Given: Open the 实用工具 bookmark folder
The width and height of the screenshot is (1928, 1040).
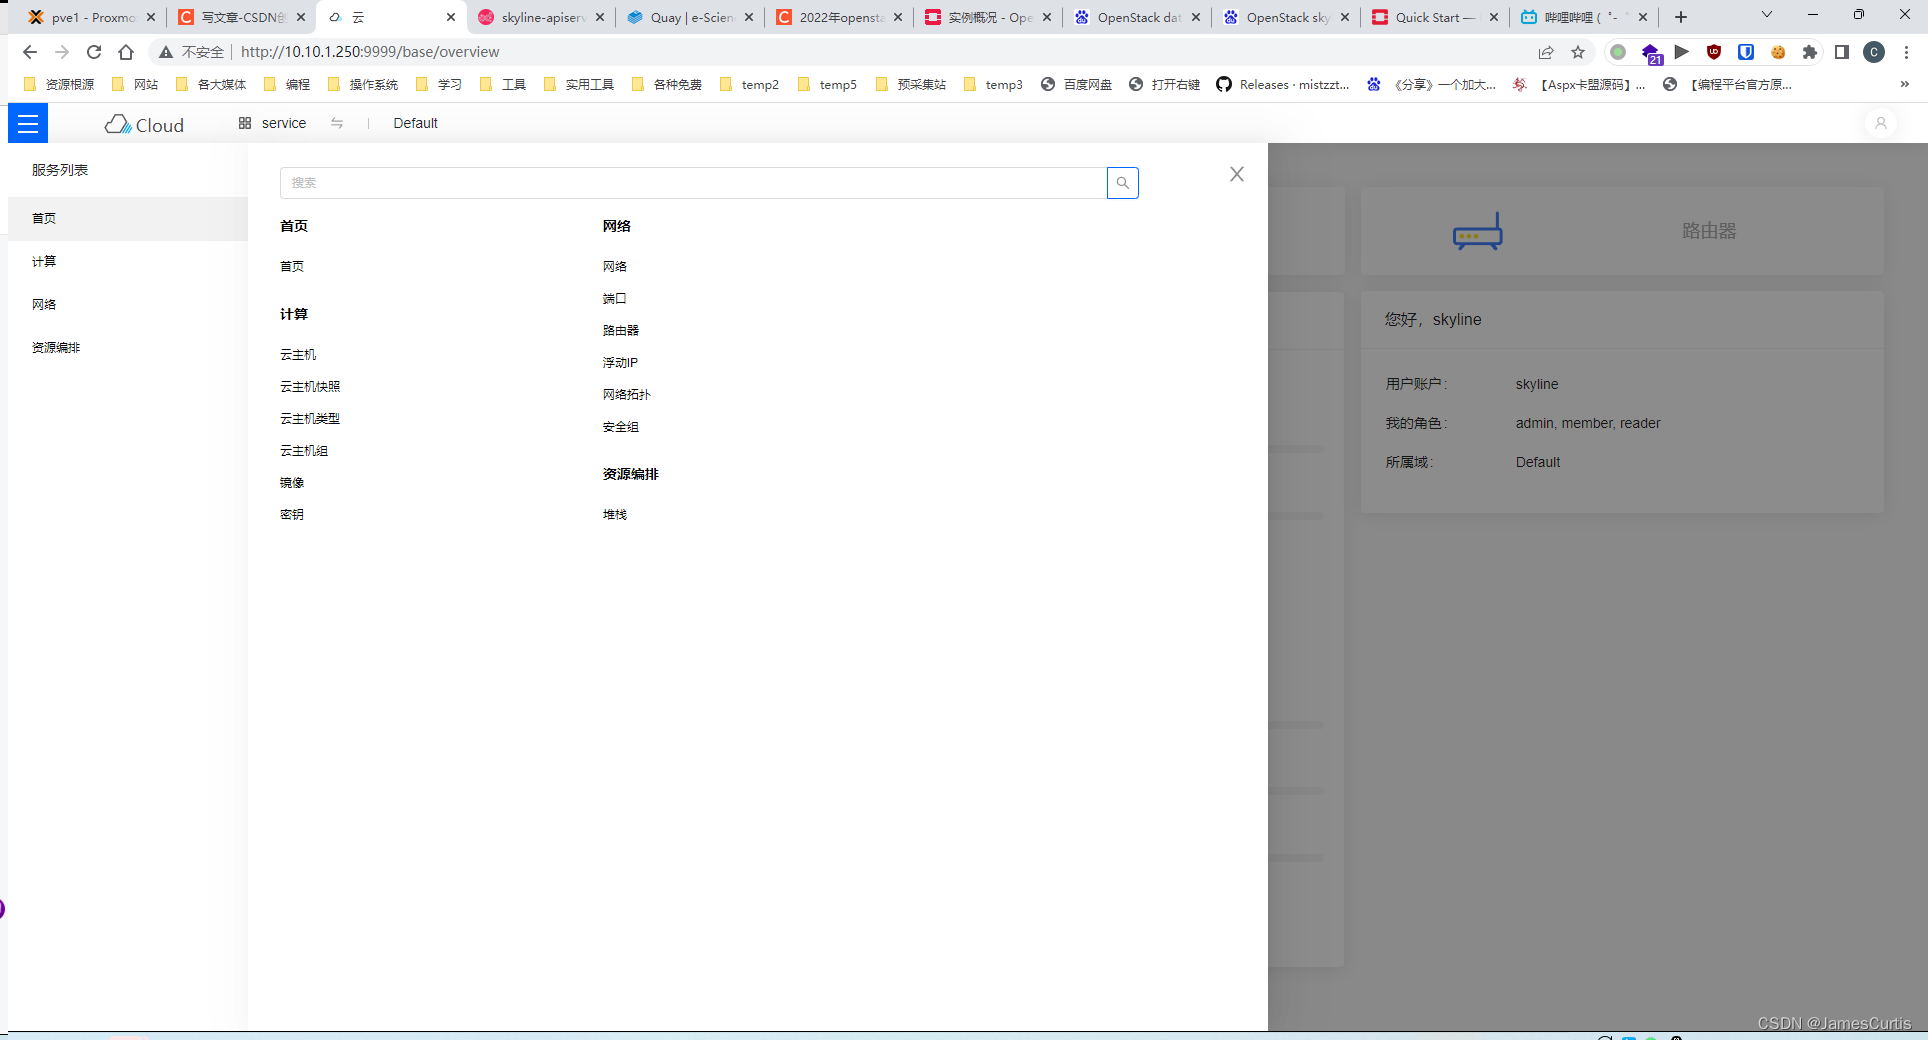Looking at the screenshot, I should [x=579, y=85].
